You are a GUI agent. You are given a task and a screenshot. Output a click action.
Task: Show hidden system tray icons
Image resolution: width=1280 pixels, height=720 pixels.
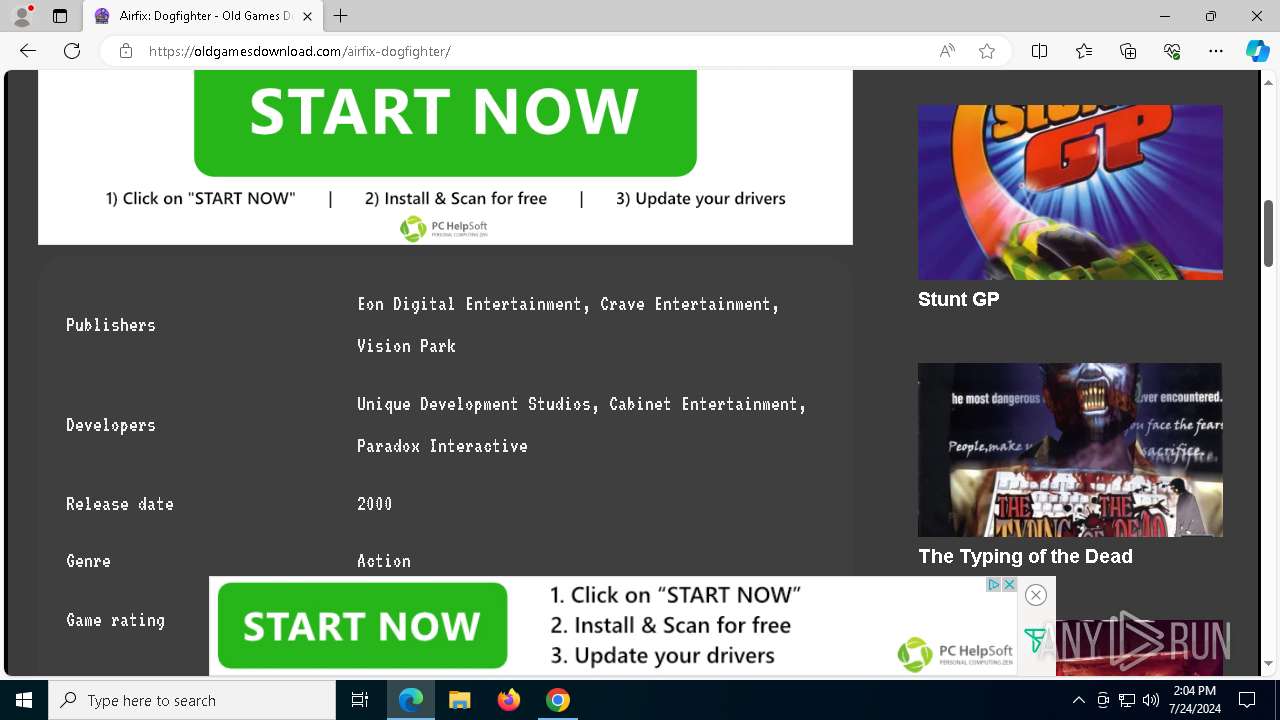coord(1078,700)
